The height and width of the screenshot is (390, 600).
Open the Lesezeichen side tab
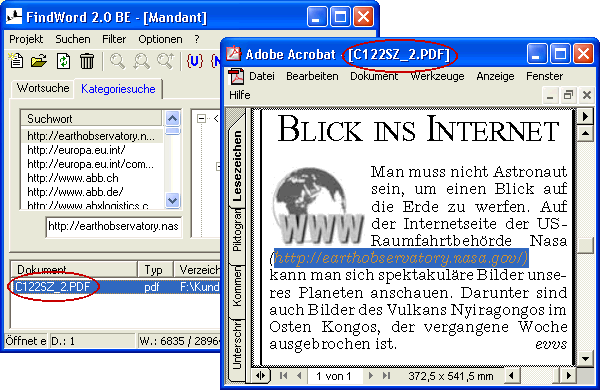238,165
